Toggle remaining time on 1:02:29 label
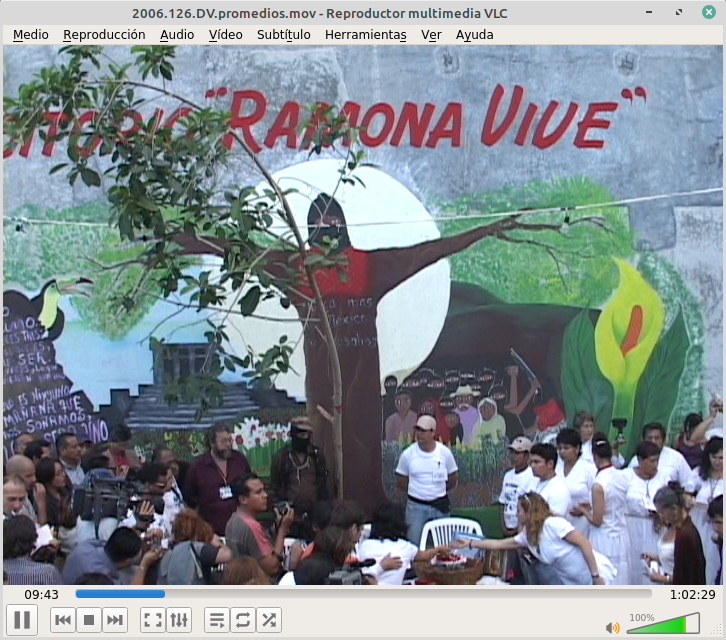The width and height of the screenshot is (726, 640). pyautogui.click(x=693, y=595)
